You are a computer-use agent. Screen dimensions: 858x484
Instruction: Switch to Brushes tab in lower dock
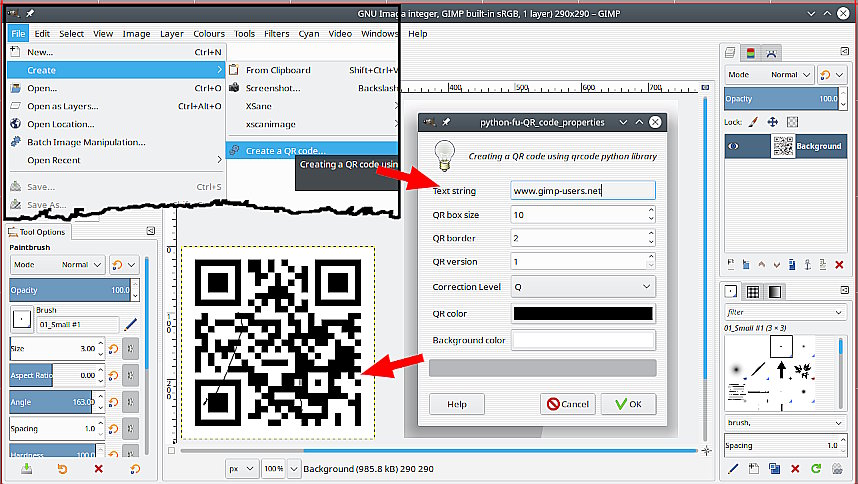(x=731, y=291)
